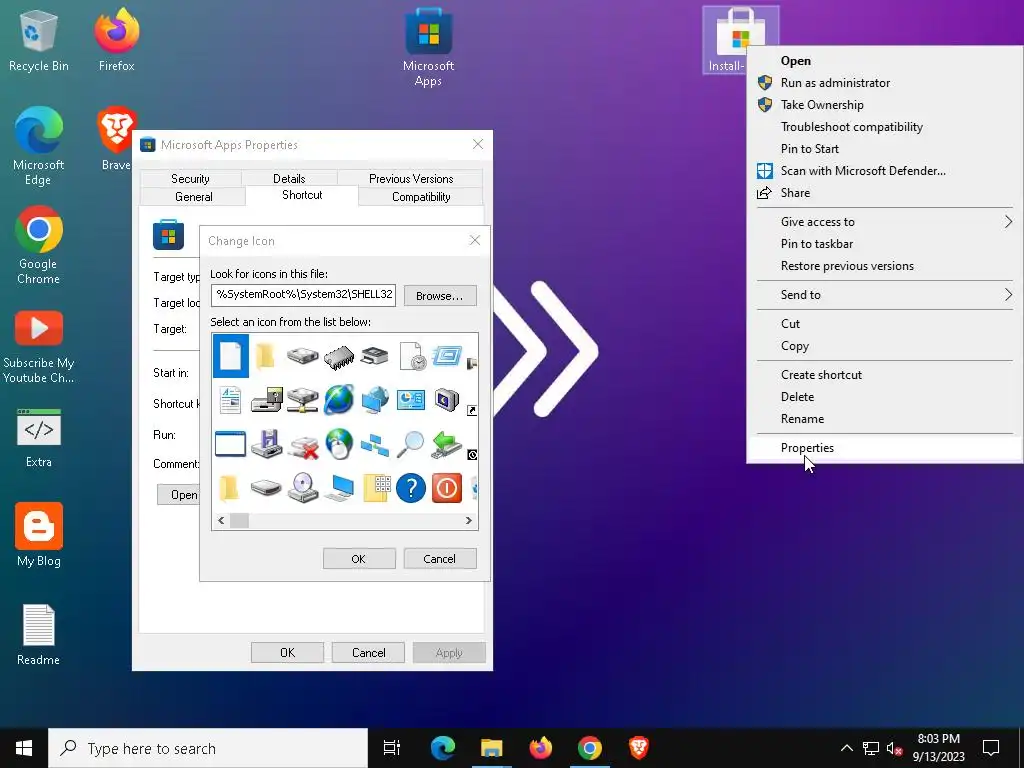Select the formatted text document icon
This screenshot has width=1024, height=768.
(230, 400)
